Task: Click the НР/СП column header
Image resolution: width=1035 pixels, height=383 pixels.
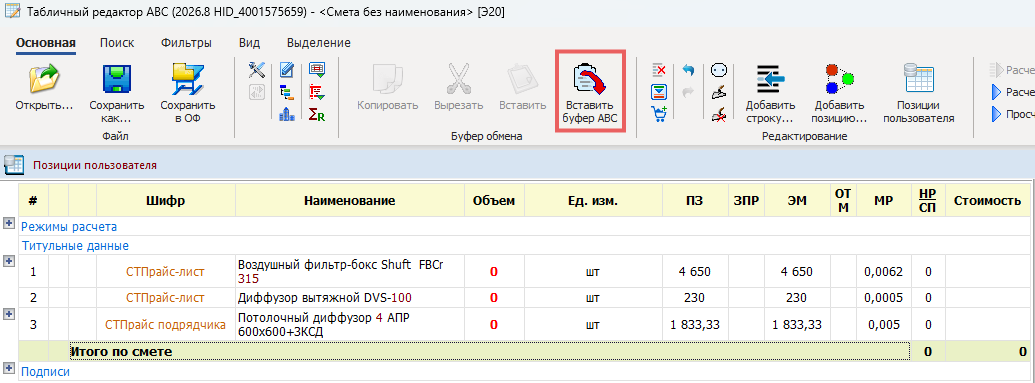Action: tap(927, 200)
